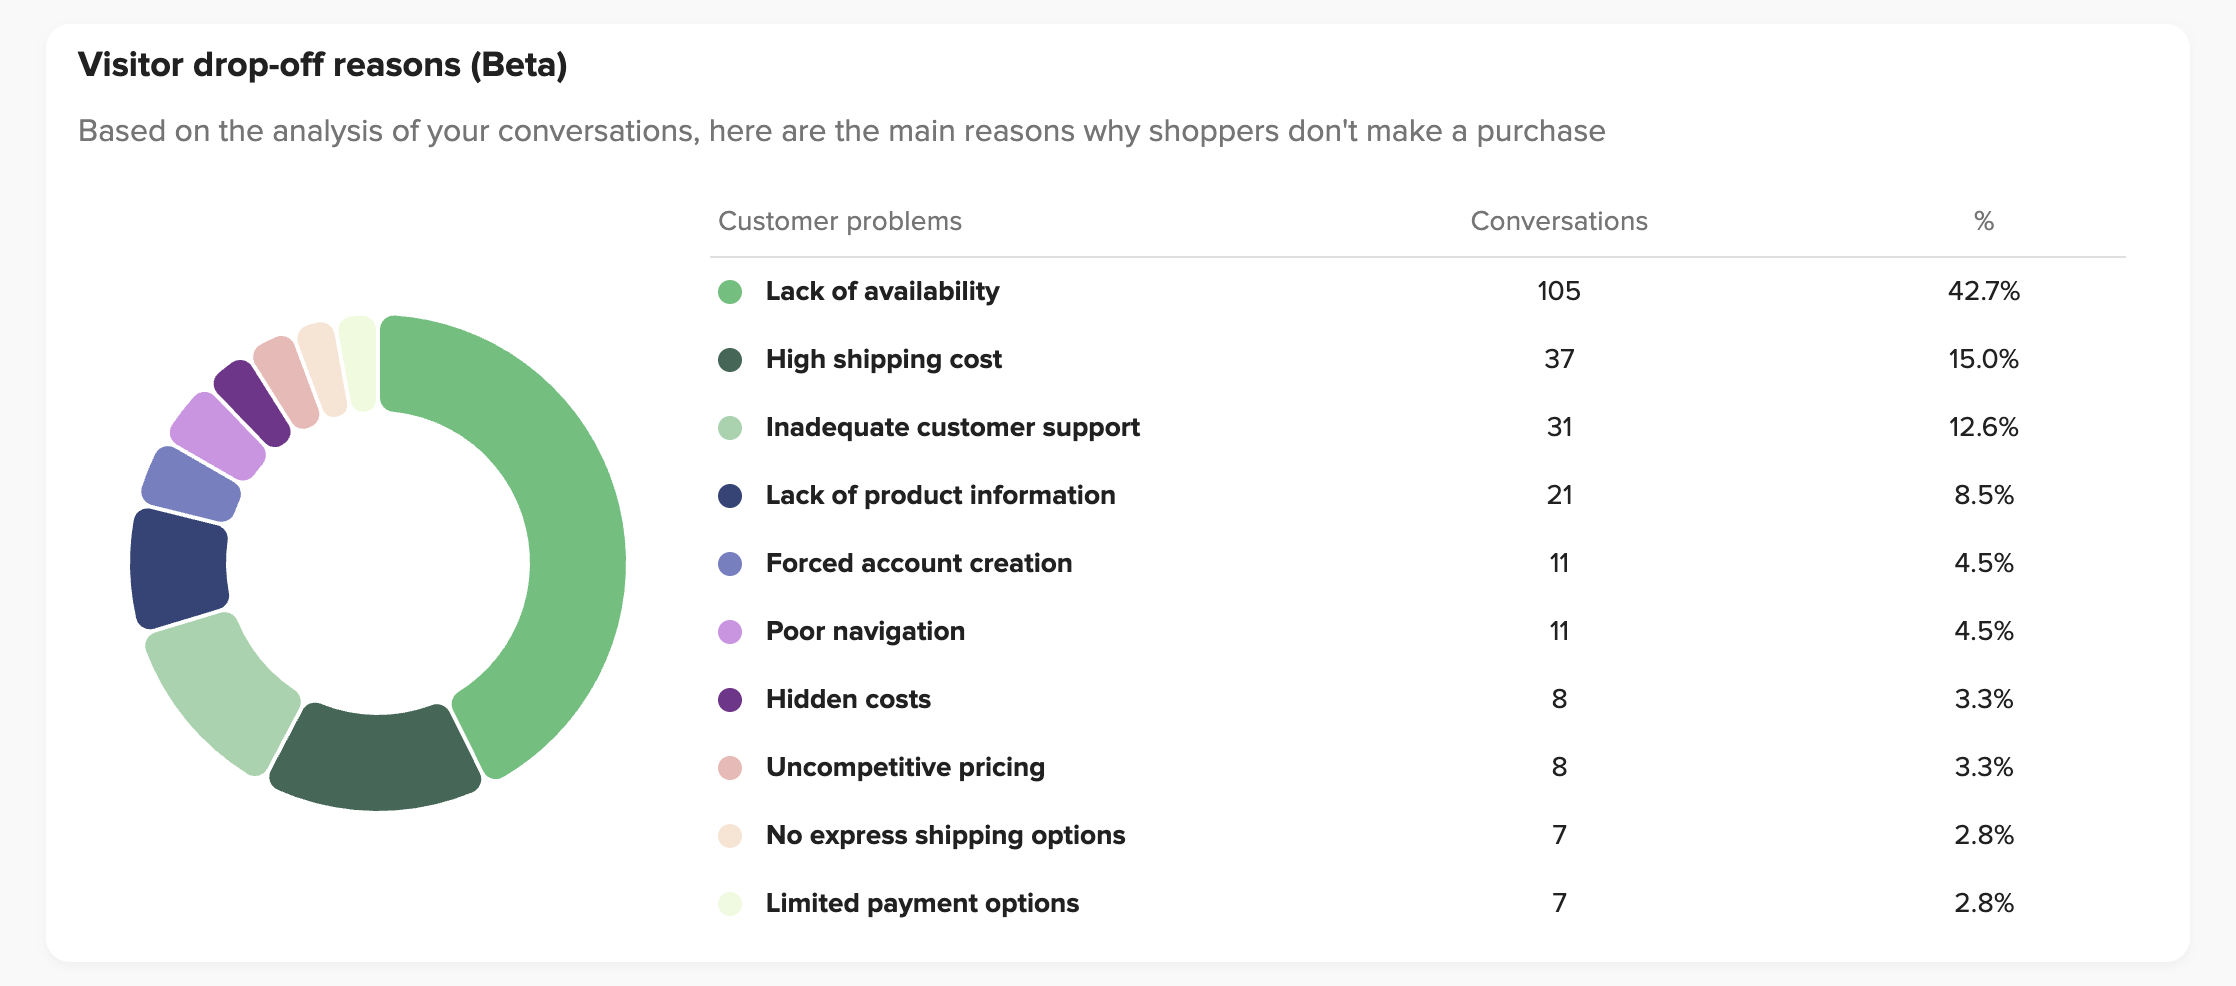Screen dimensions: 2236x986
Task: Click the navy Lack of product information dot
Action: (730, 496)
